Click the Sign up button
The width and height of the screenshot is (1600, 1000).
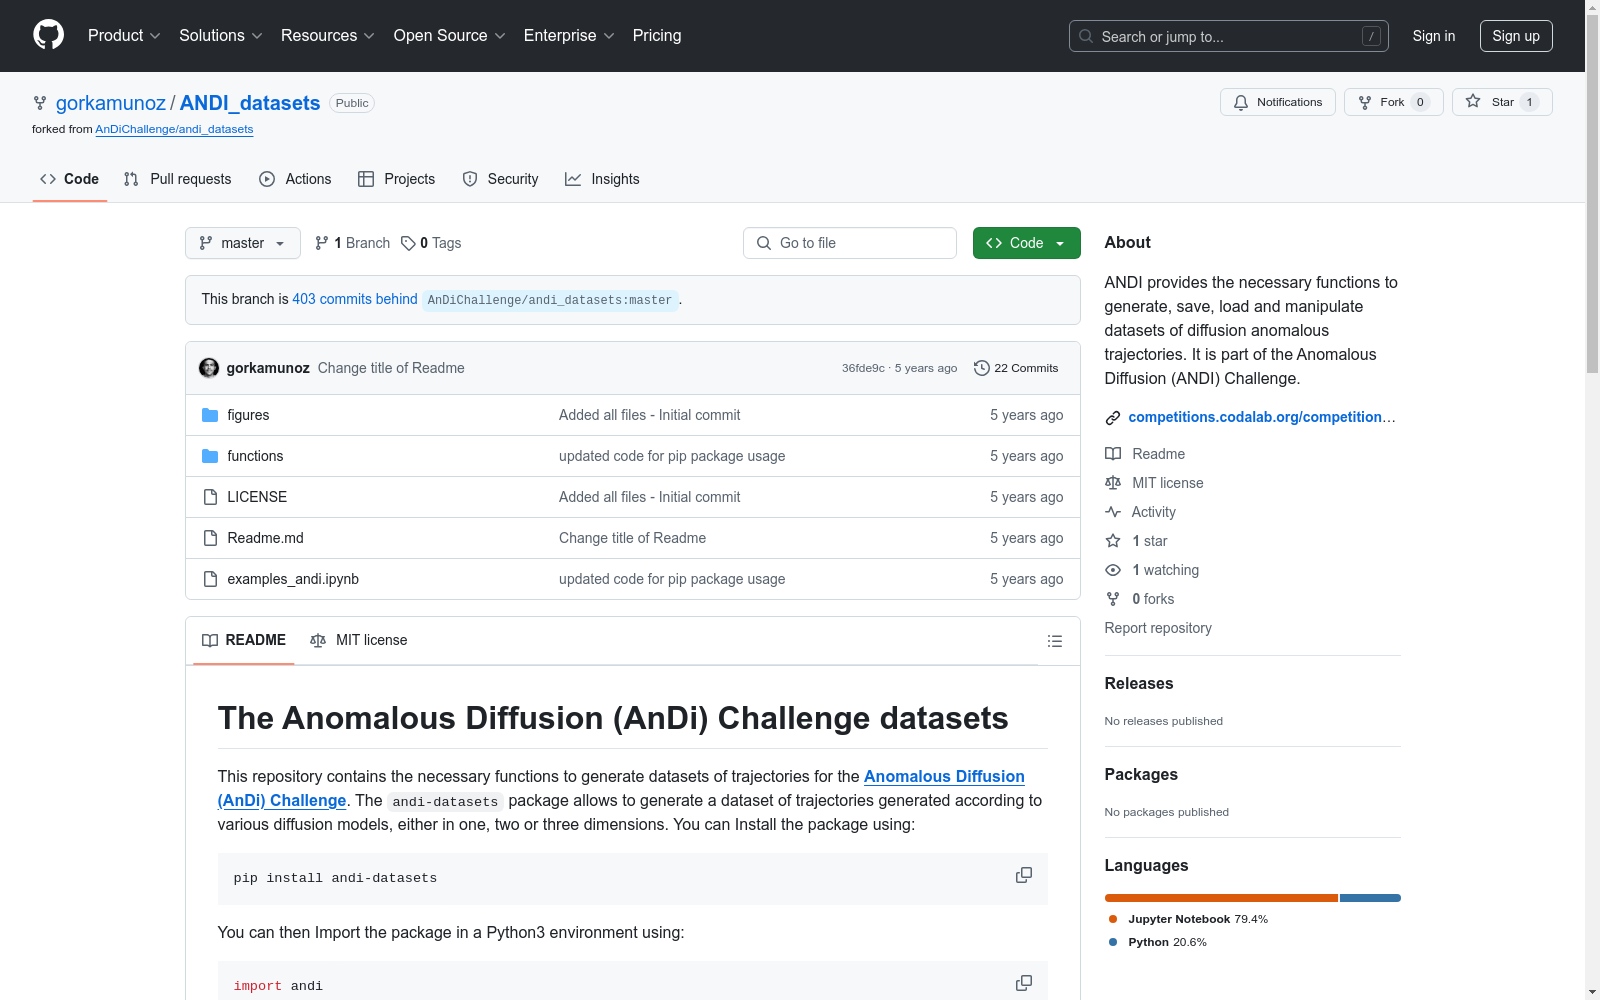pos(1516,36)
